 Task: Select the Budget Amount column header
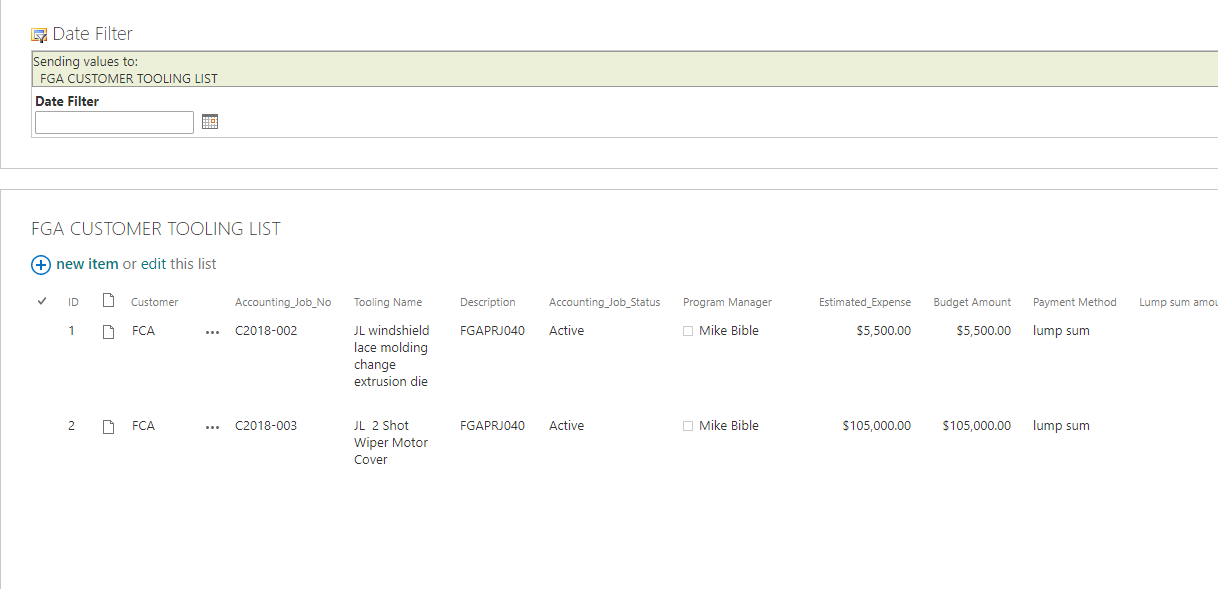click(971, 301)
